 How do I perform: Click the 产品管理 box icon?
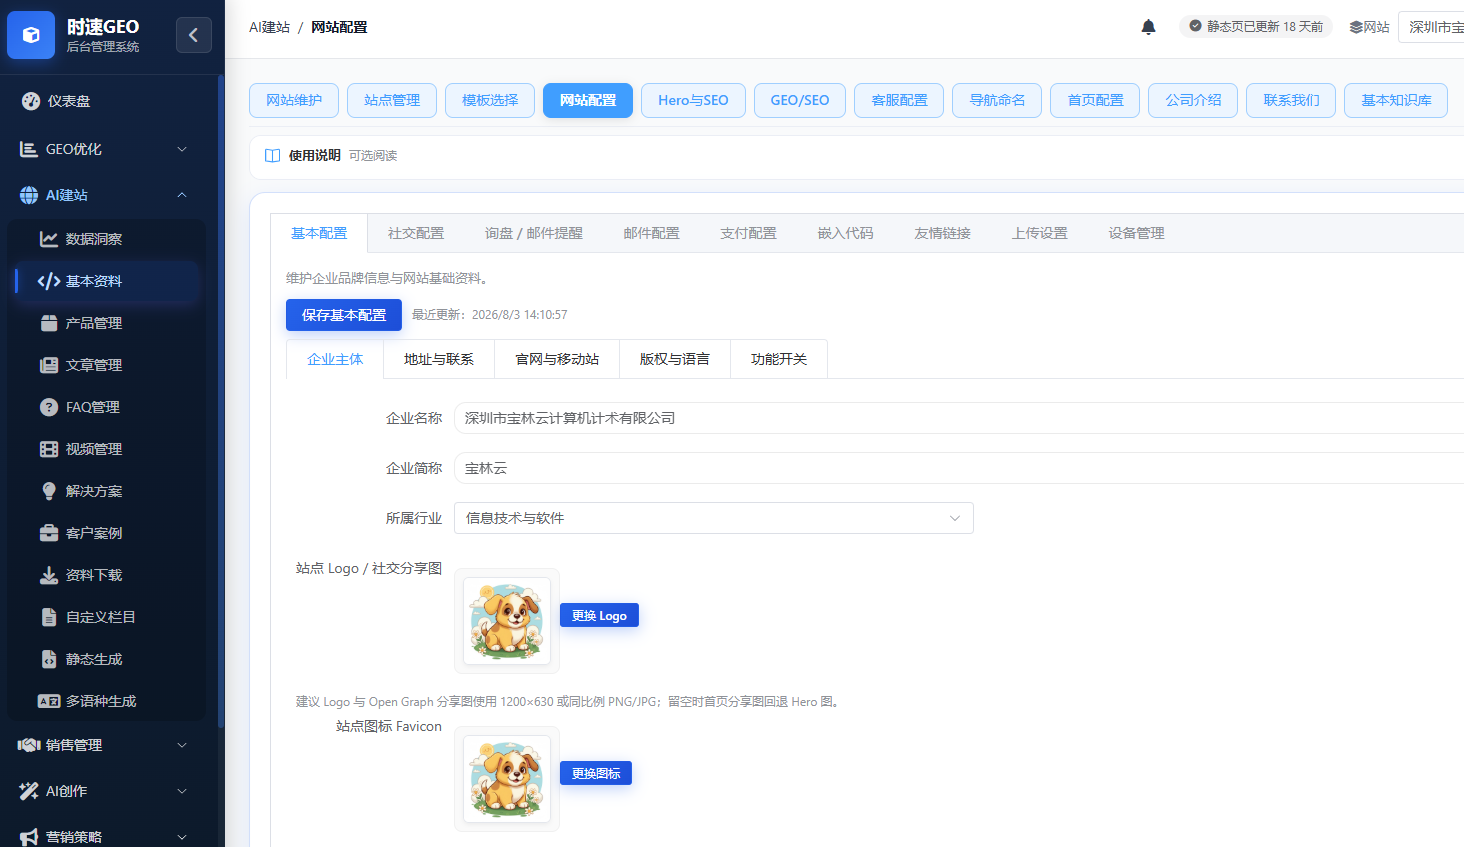point(49,323)
